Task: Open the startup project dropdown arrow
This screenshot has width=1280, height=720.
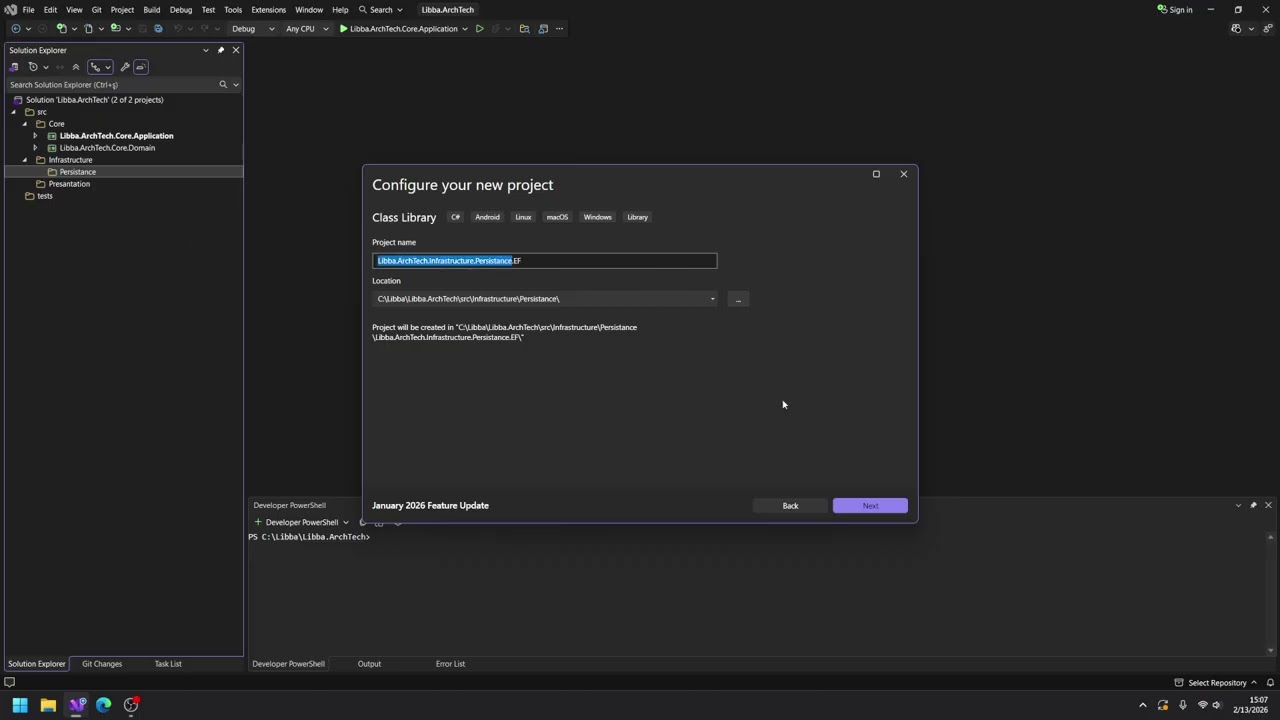Action: point(465,28)
